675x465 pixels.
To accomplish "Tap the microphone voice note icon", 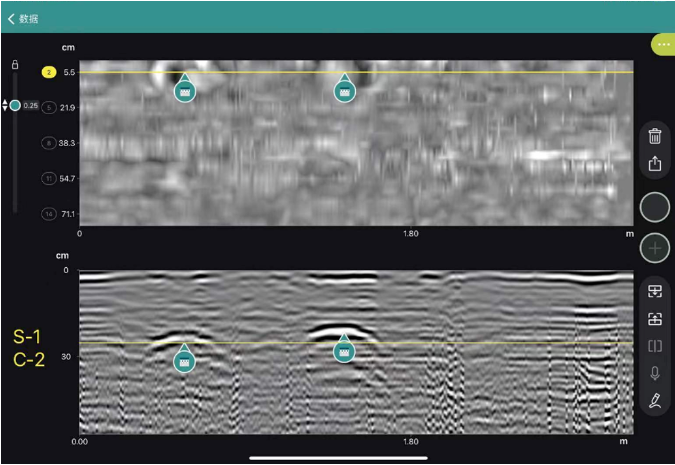I will [655, 374].
